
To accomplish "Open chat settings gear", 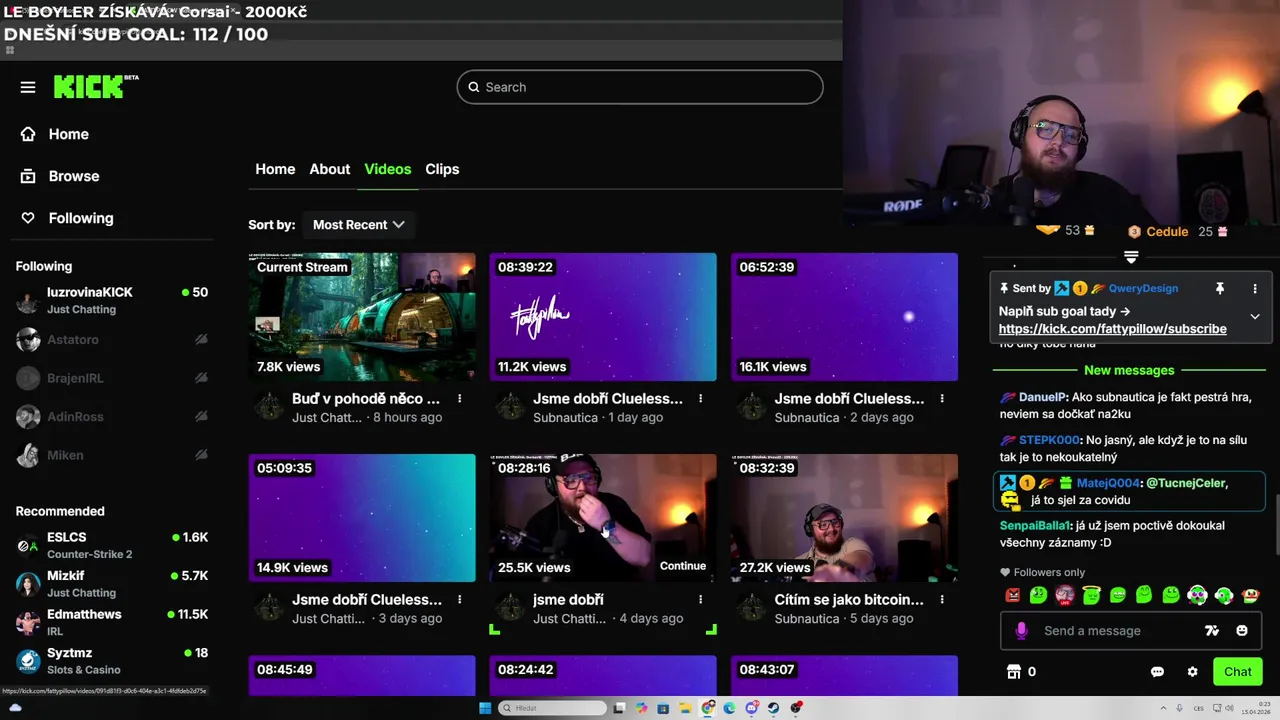I will [x=1192, y=672].
